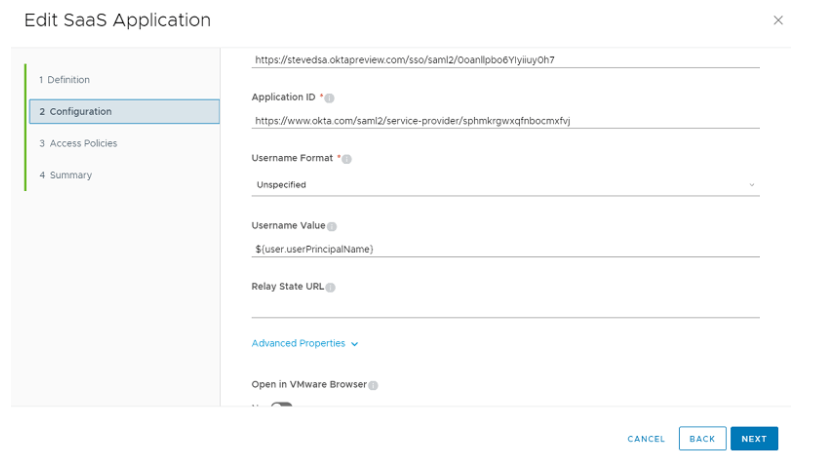This screenshot has width=813, height=468.
Task: Toggle the Open in VMware Browser switch
Action: coord(281,405)
